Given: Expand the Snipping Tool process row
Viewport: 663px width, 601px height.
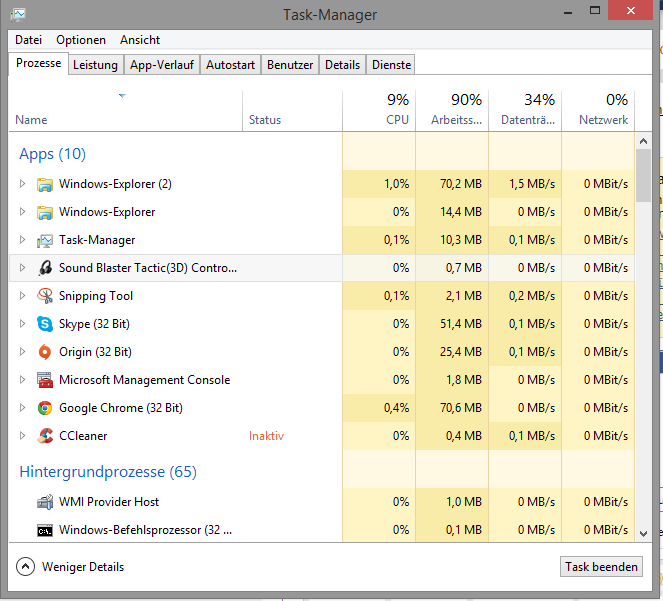Looking at the screenshot, I should (22, 296).
